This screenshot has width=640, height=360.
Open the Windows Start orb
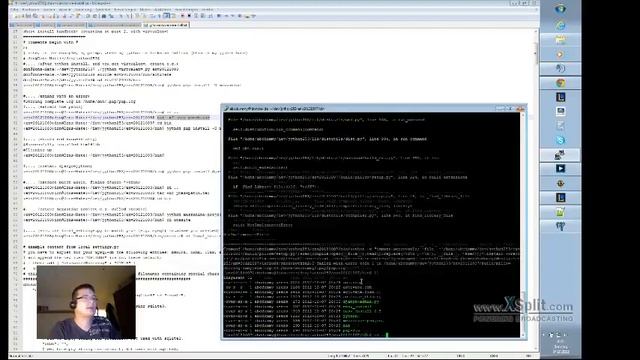560,9
